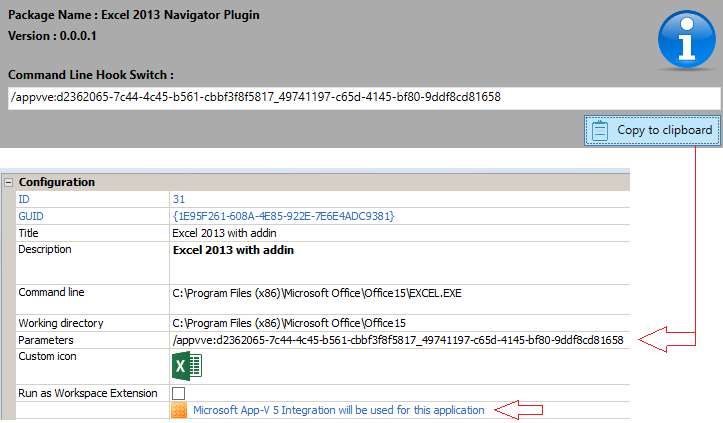Screen dimensions: 723x423
Task: Click the Custom icon property label
Action: (x=48, y=356)
